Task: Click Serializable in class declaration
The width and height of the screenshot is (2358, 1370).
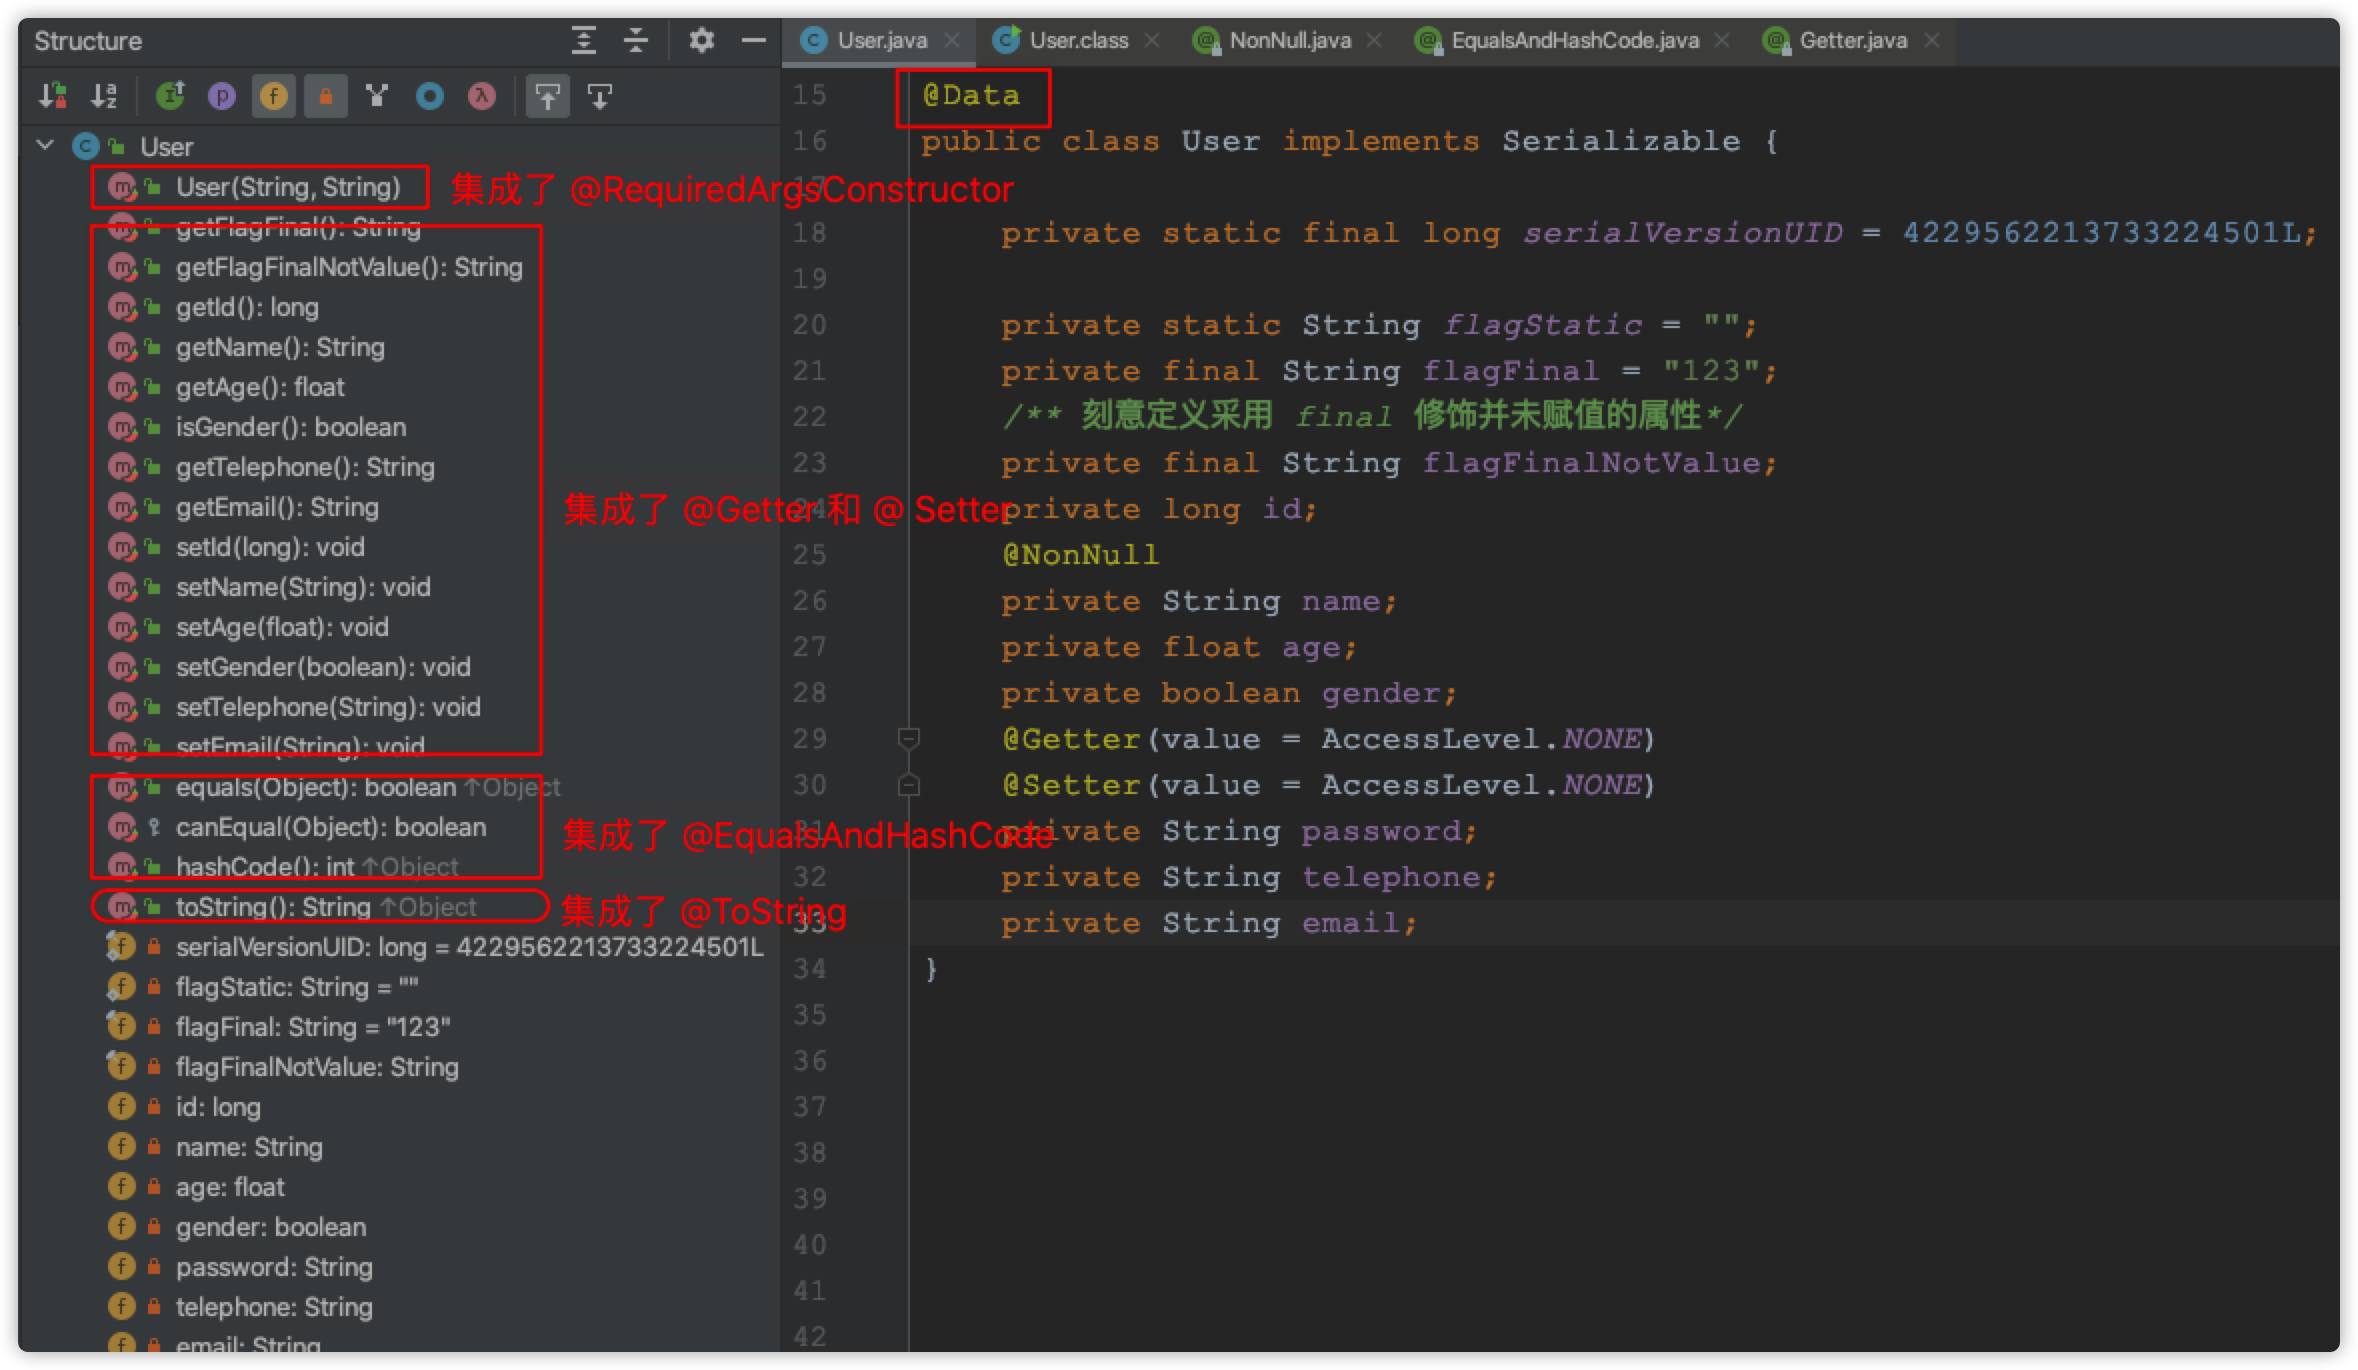Action: 1621,141
